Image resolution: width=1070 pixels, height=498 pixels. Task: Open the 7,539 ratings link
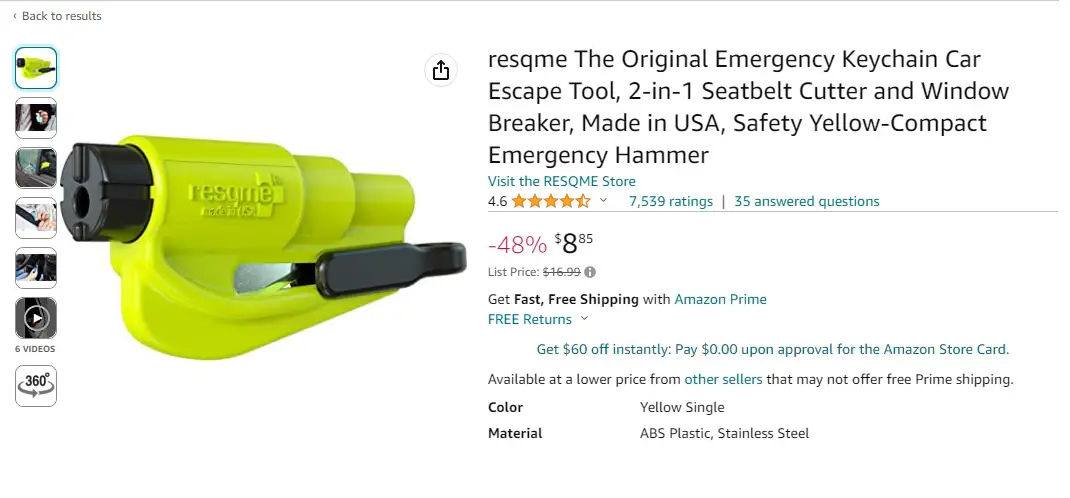pos(670,201)
